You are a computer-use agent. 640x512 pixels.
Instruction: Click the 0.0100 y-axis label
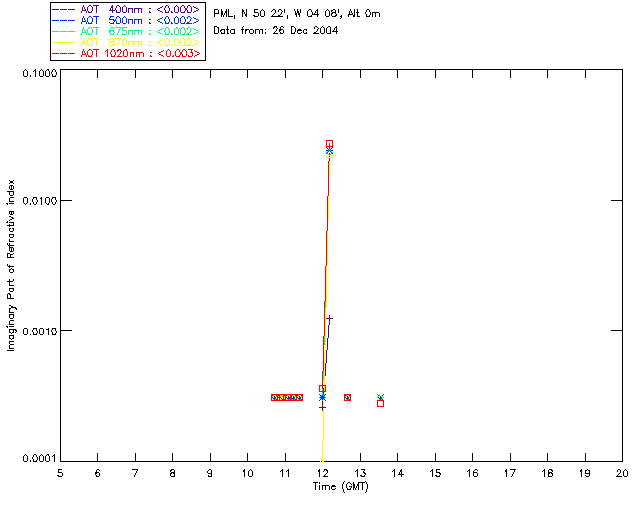(x=39, y=201)
